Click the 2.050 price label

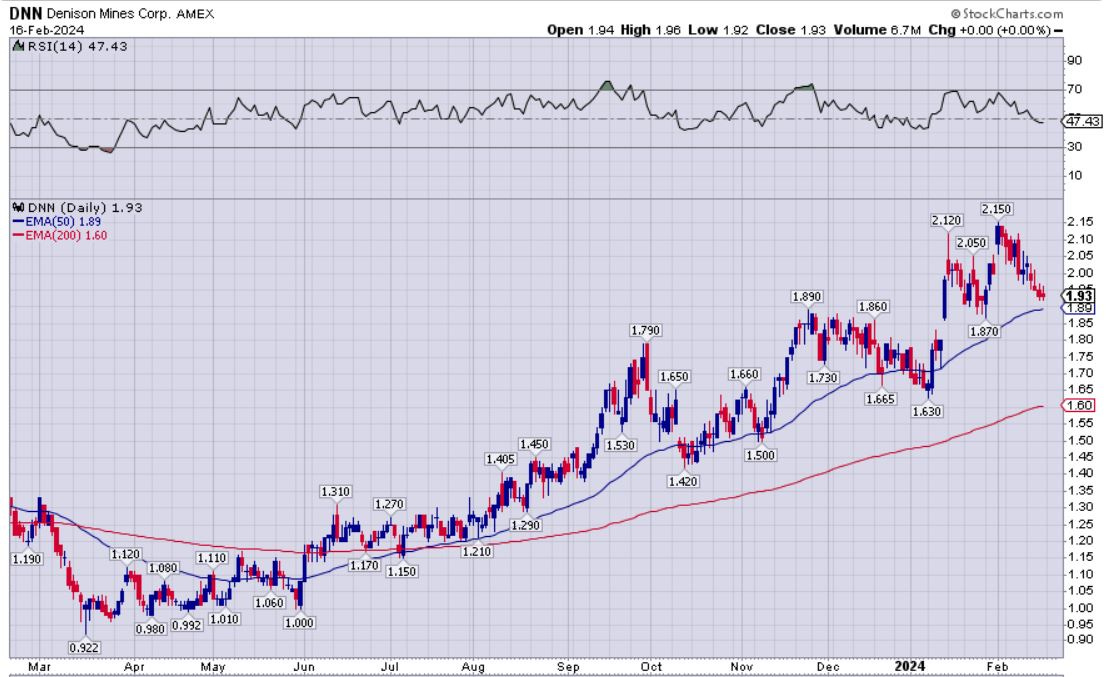pos(971,242)
